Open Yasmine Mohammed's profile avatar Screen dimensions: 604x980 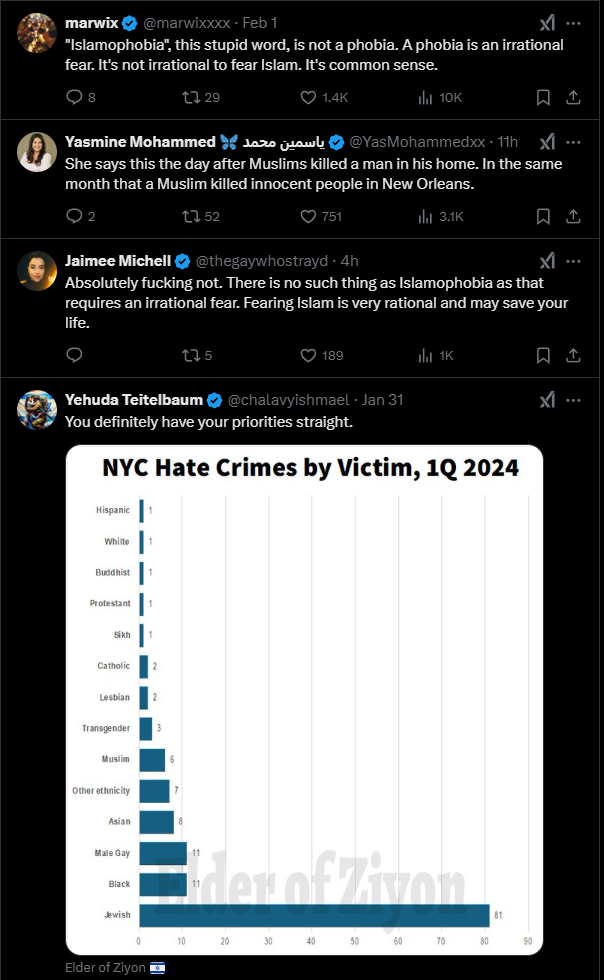tap(37, 152)
